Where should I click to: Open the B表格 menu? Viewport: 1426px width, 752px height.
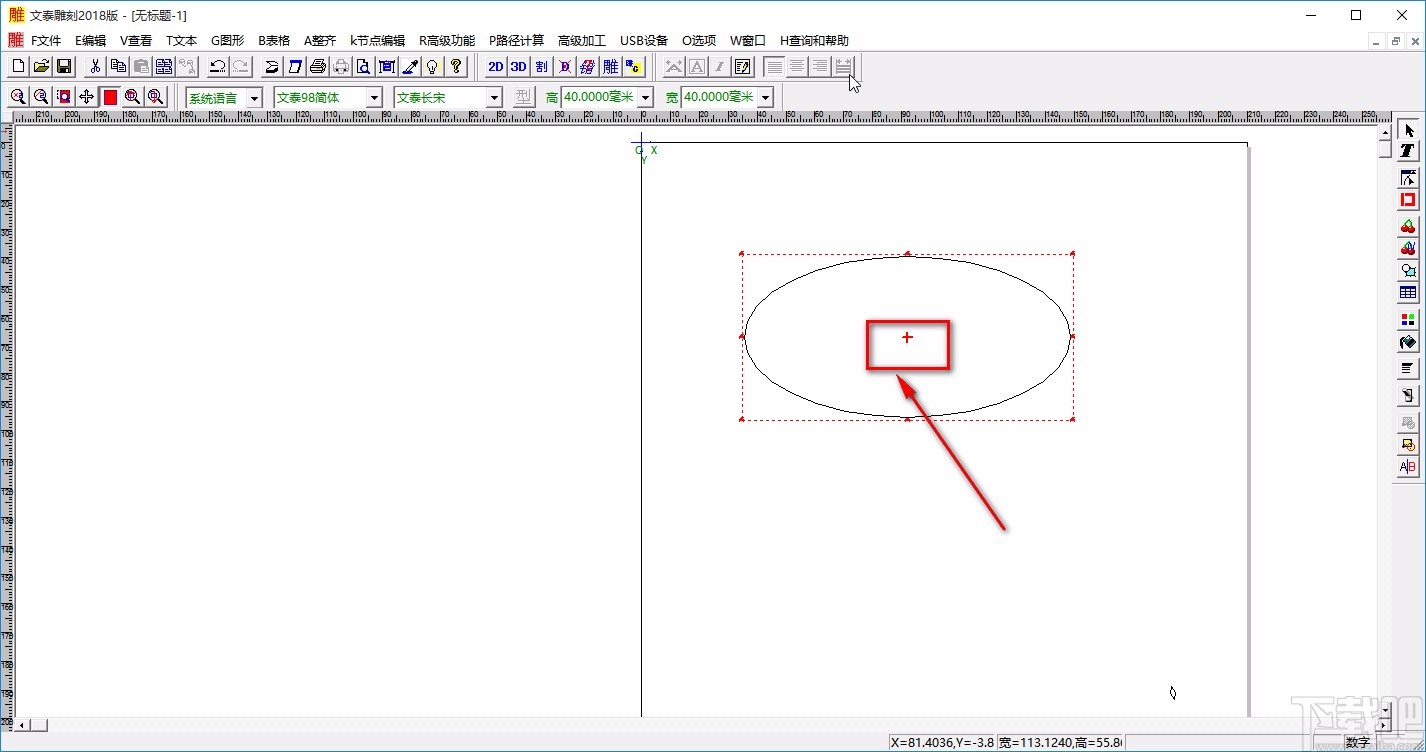click(x=274, y=41)
